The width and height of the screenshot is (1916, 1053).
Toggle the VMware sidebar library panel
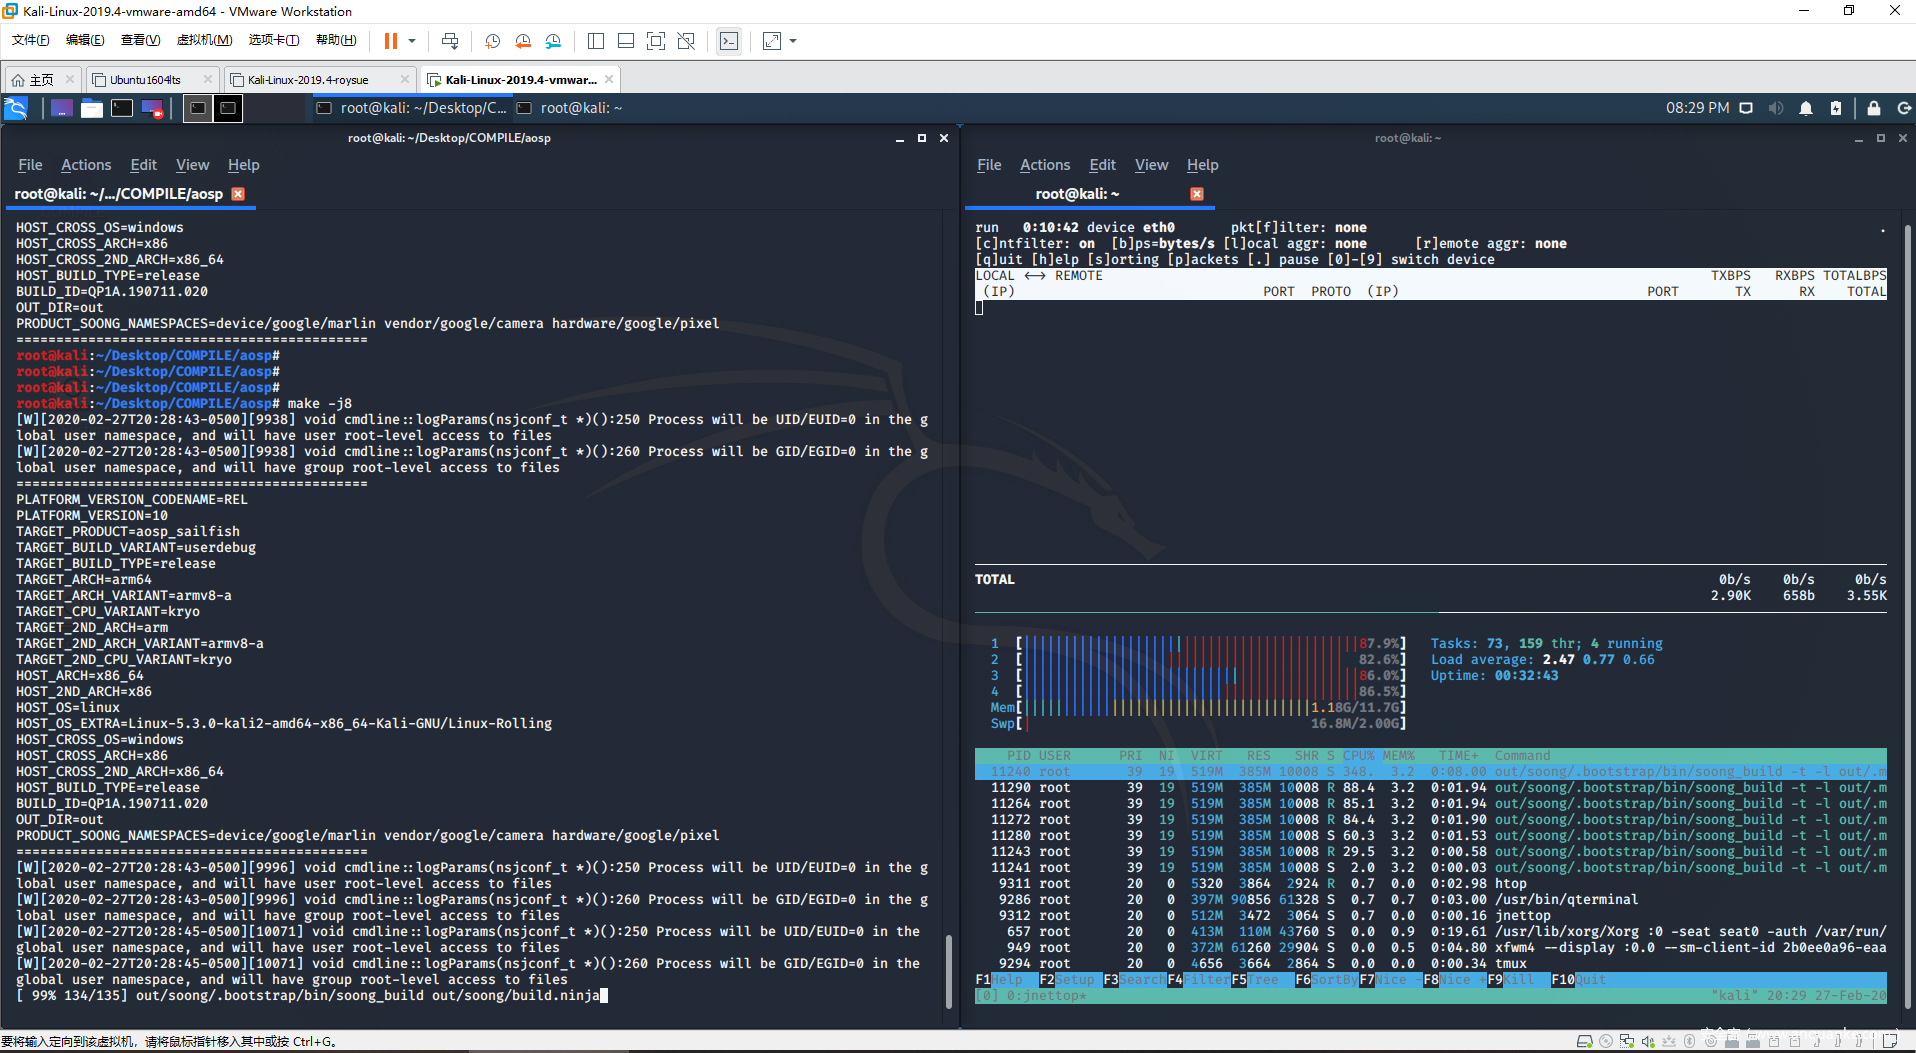596,41
